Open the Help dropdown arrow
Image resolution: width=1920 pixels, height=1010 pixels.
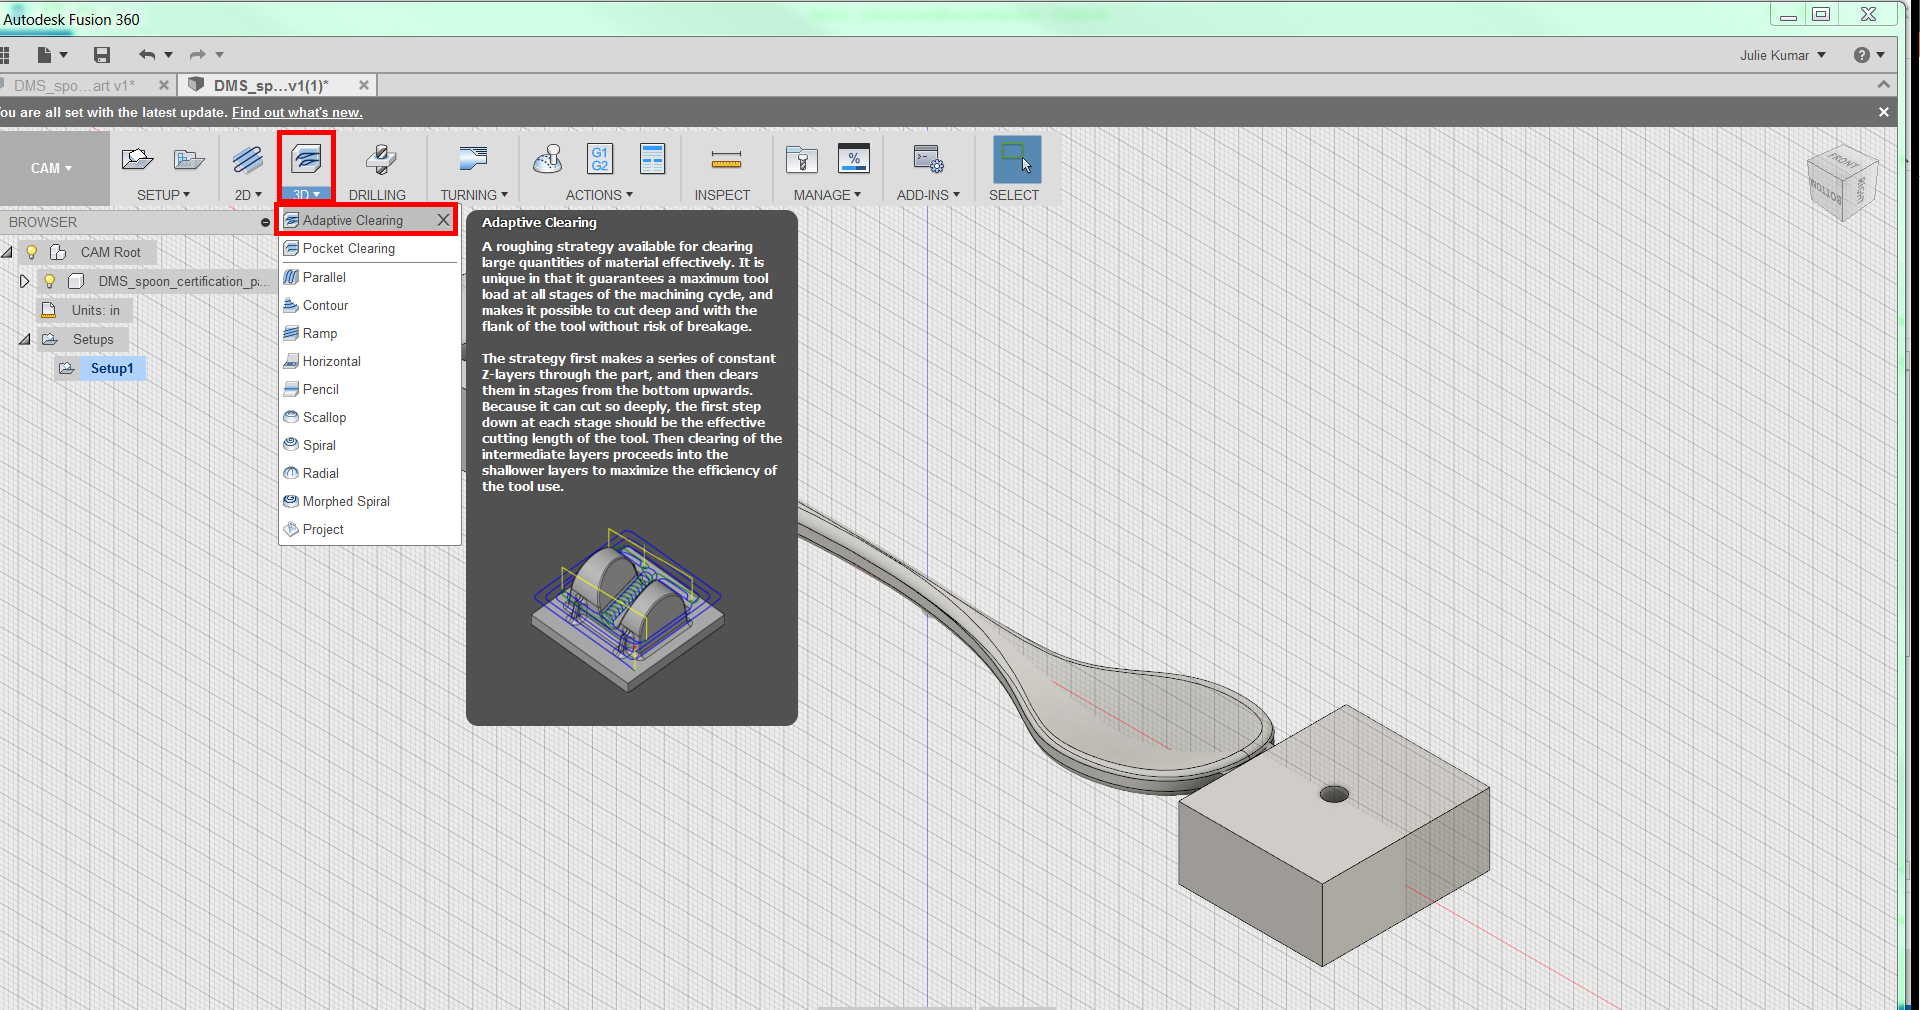[1881, 55]
